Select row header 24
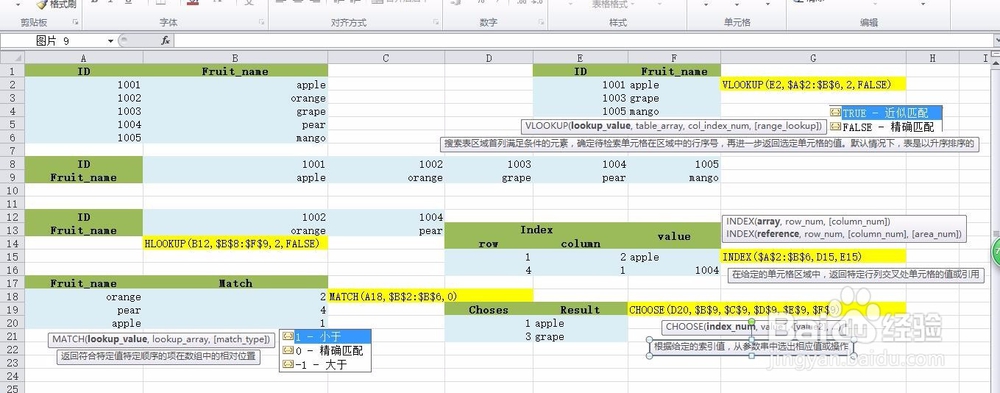Viewport: 1000px width, 393px height. pos(12,376)
